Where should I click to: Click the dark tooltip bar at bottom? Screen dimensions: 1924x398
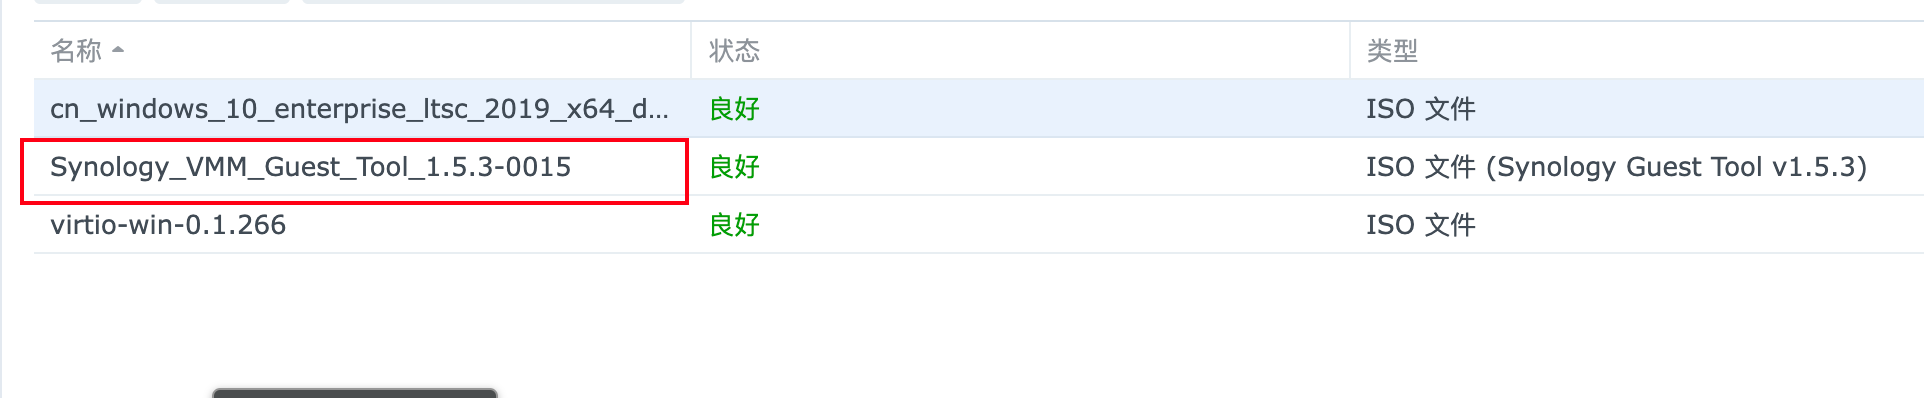click(x=355, y=393)
